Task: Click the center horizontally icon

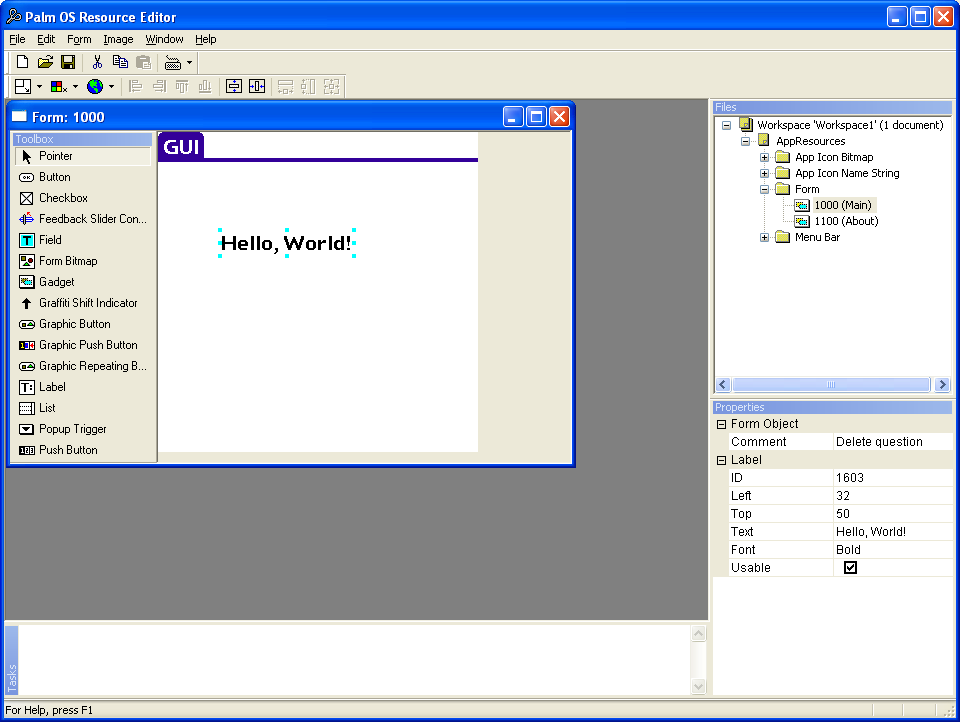Action: pos(257,86)
